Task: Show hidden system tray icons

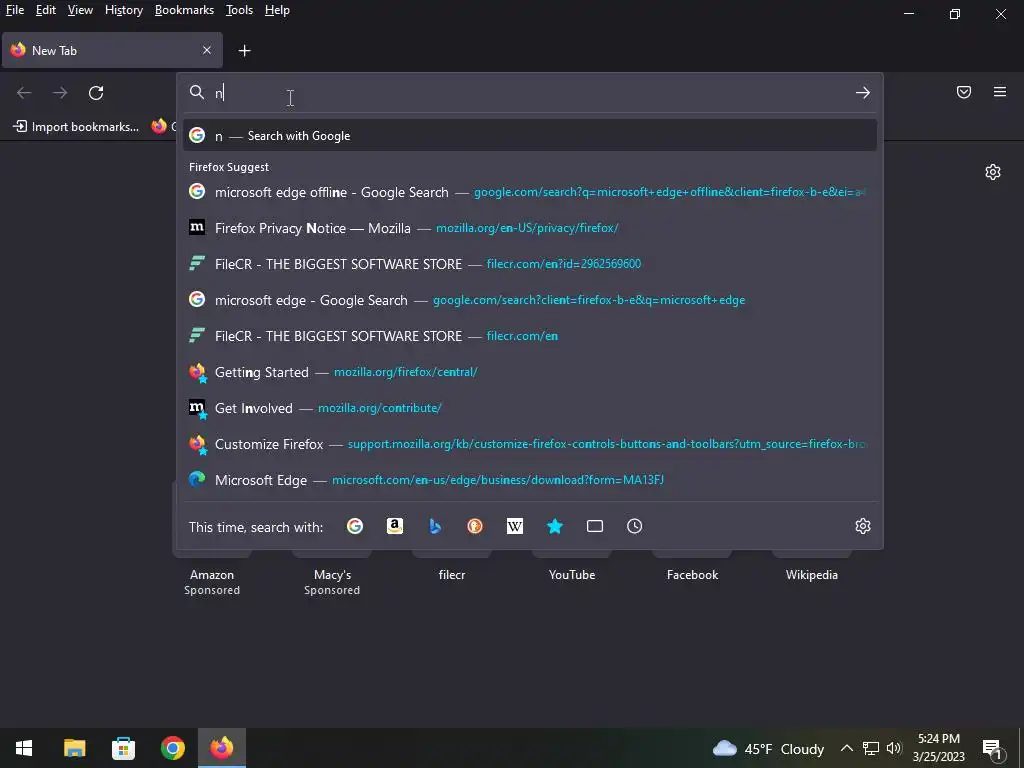Action: pos(846,748)
